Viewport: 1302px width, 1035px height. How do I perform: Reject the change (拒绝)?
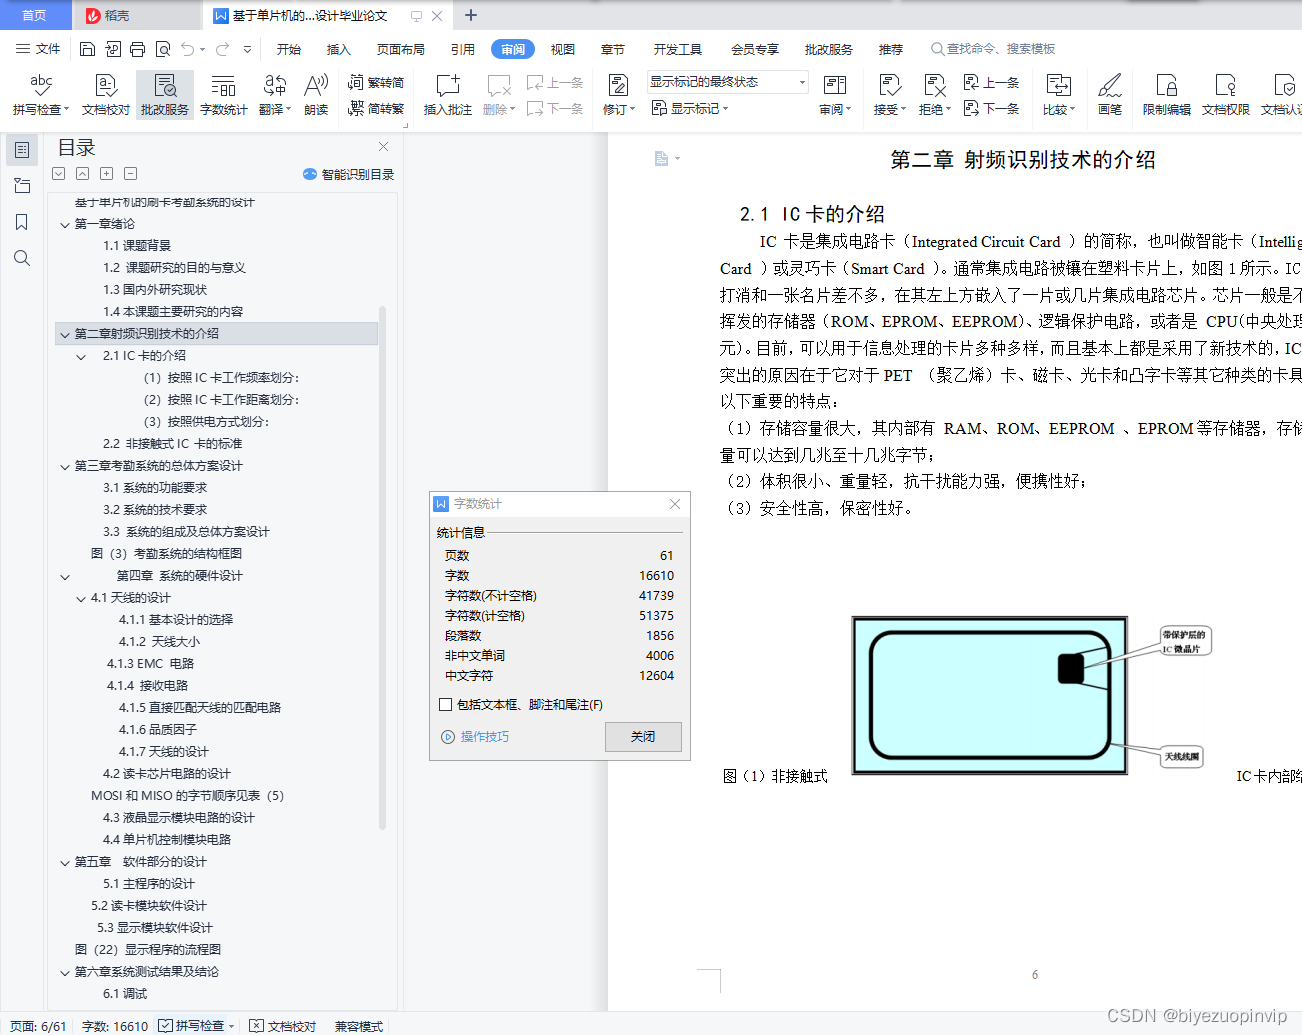point(934,95)
